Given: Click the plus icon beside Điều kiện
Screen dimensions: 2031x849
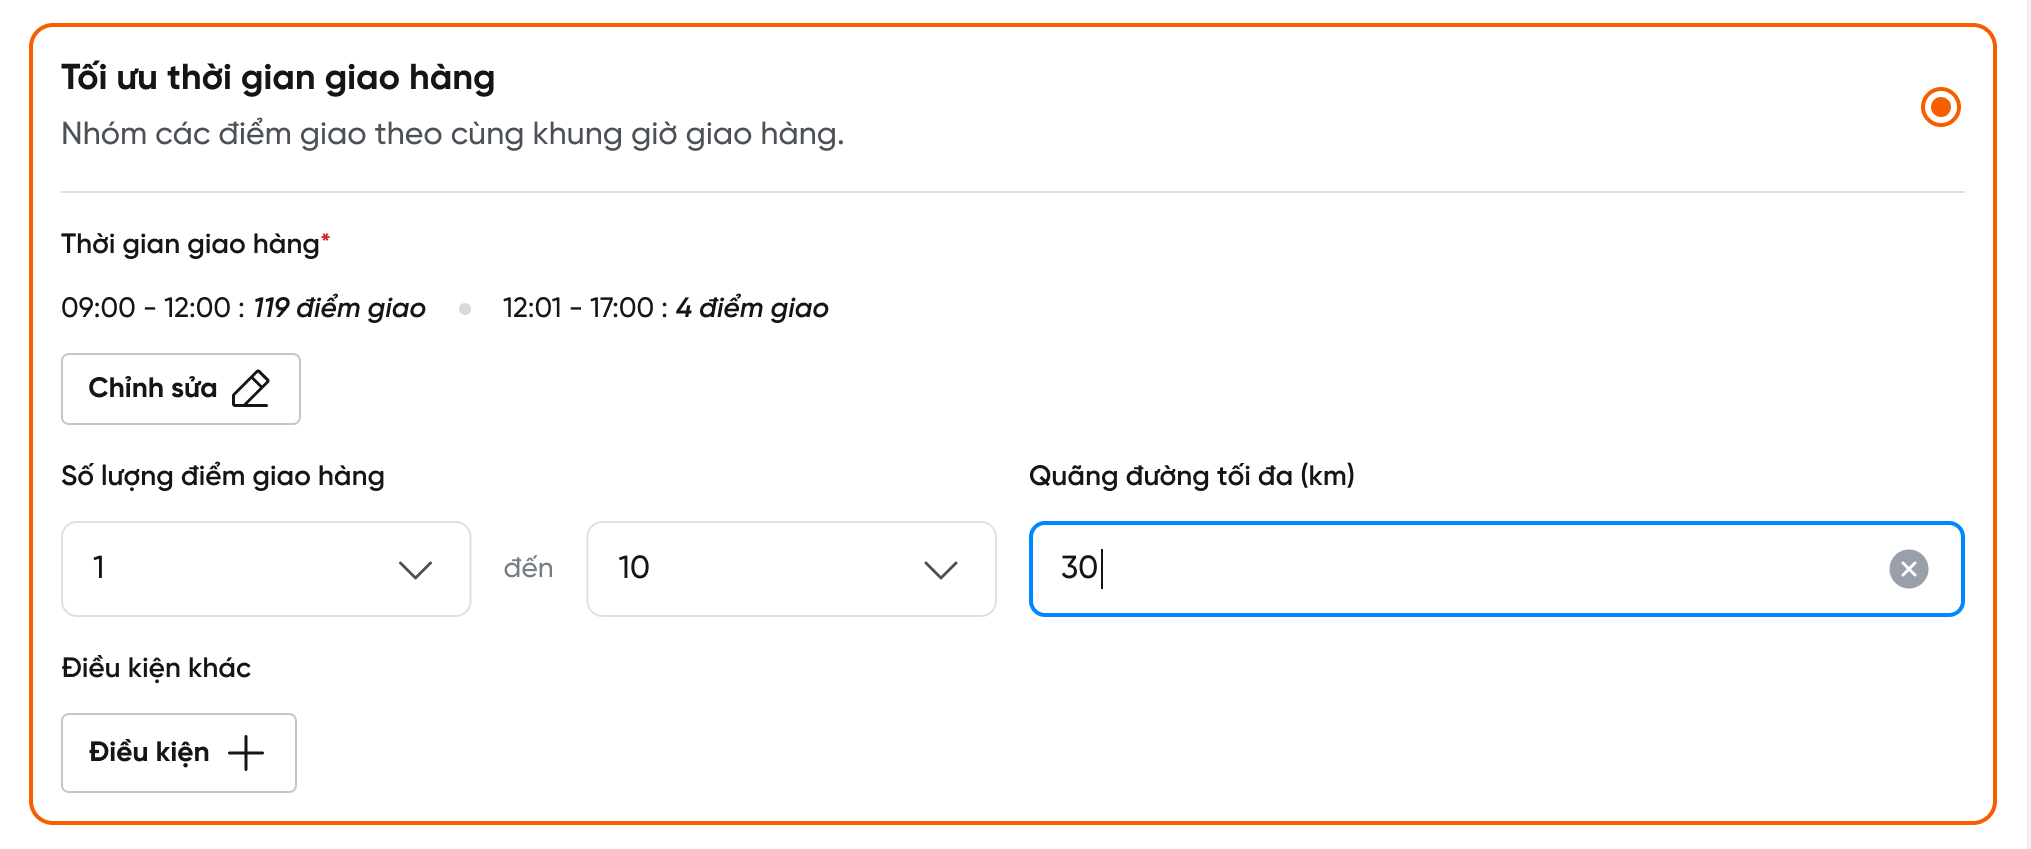Looking at the screenshot, I should [x=246, y=753].
